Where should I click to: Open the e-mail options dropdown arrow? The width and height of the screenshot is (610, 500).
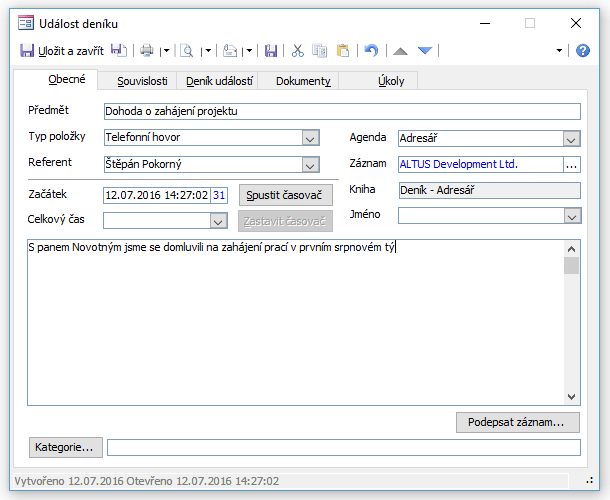(249, 51)
